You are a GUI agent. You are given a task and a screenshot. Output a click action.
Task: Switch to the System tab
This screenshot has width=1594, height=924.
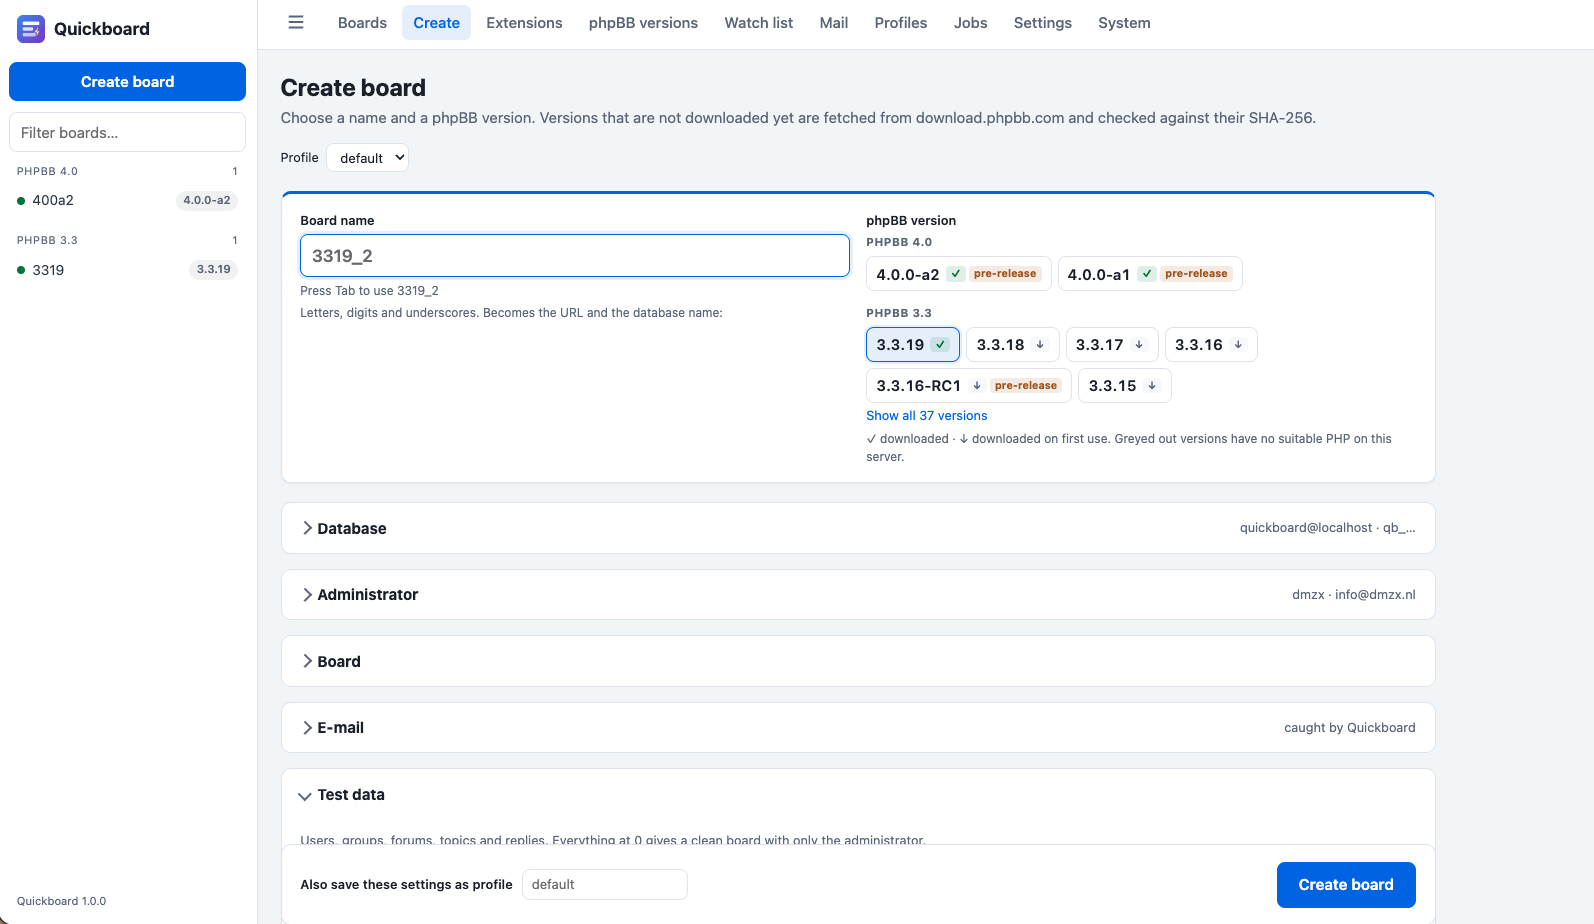pos(1124,23)
